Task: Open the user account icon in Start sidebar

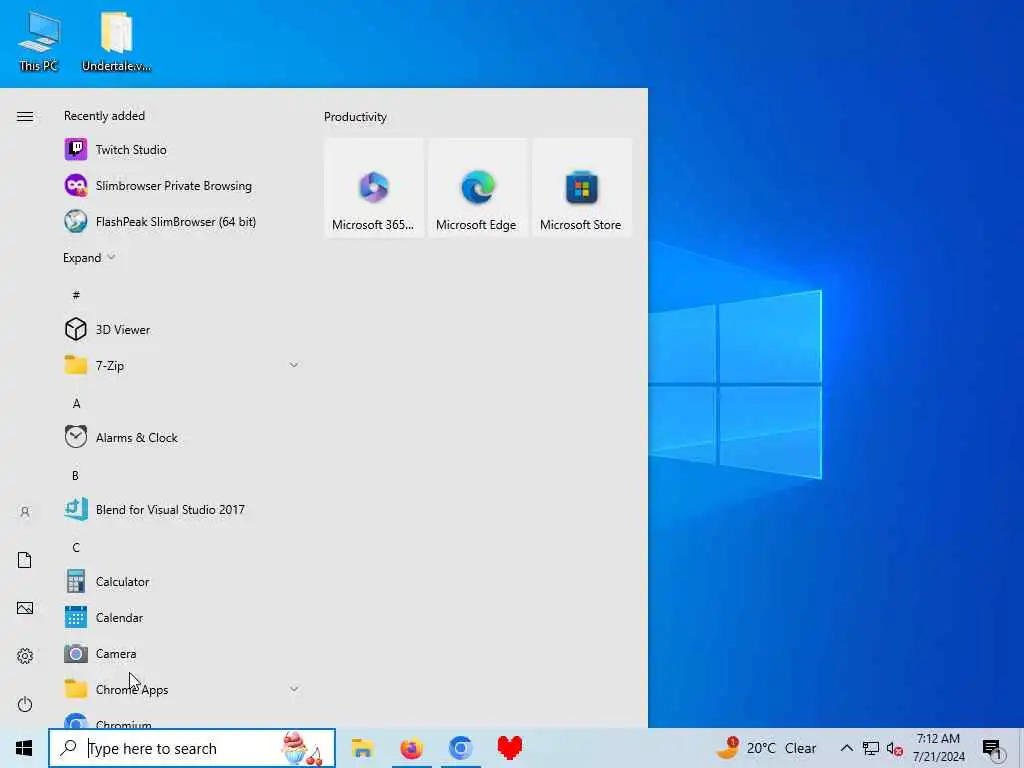Action: coord(25,512)
